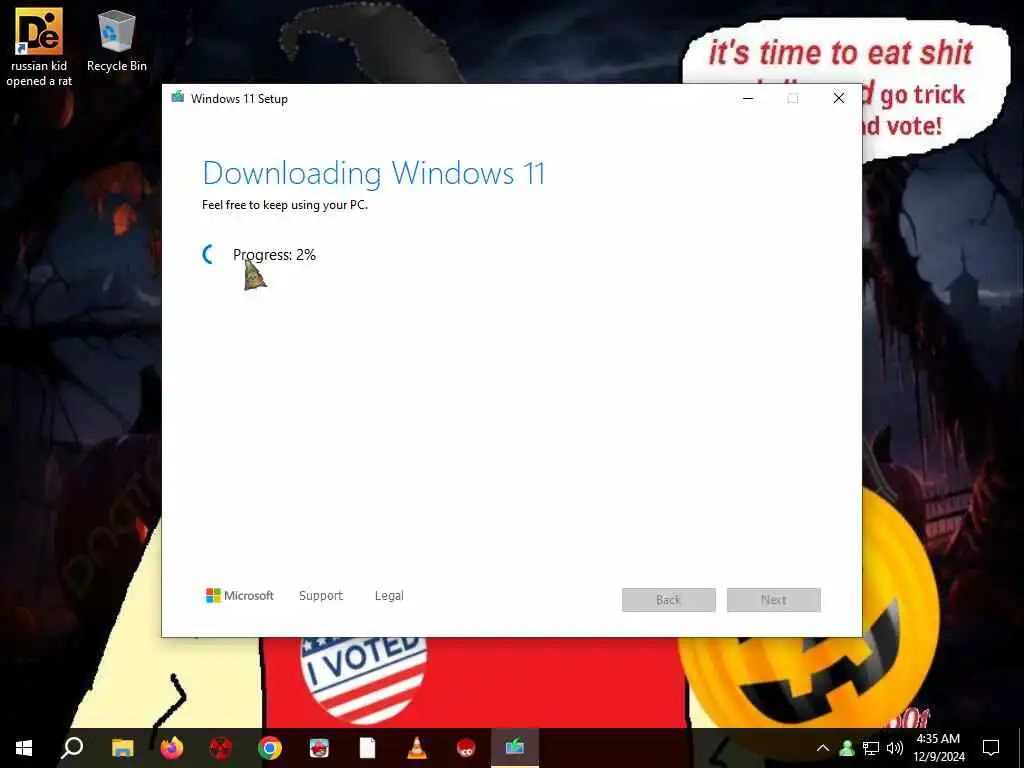Open taskbar Search magnifier
Image resolution: width=1024 pixels, height=768 pixels.
click(72, 748)
